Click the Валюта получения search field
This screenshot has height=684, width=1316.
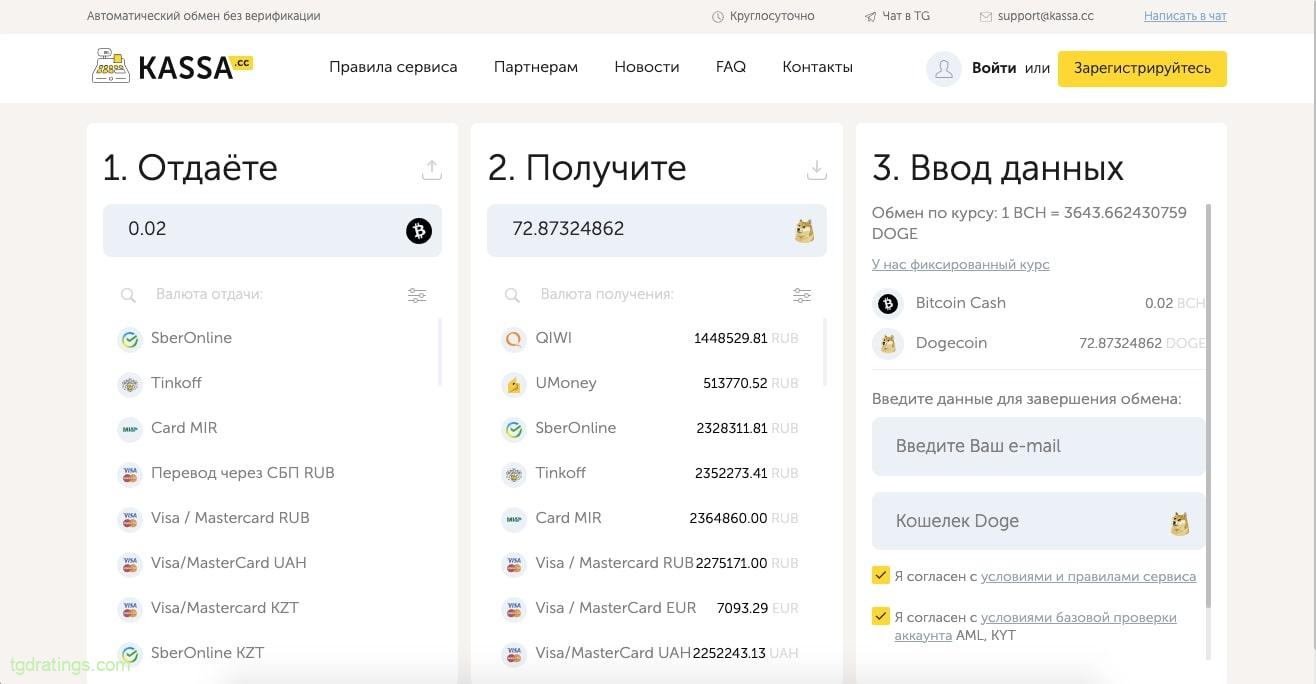click(657, 295)
